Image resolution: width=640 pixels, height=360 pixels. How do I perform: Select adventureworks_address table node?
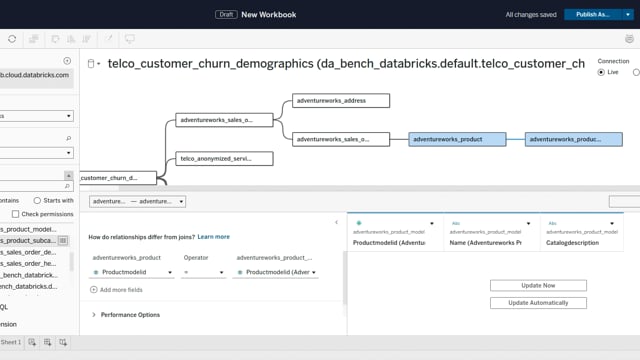pyautogui.click(x=341, y=100)
